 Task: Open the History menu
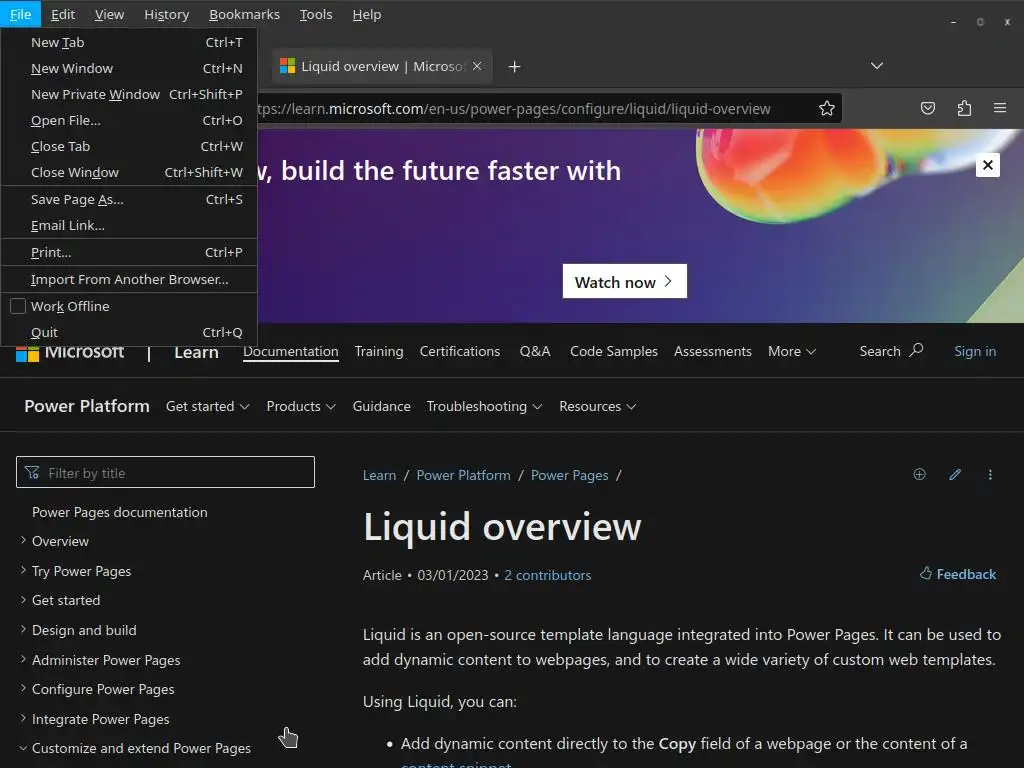coord(167,14)
